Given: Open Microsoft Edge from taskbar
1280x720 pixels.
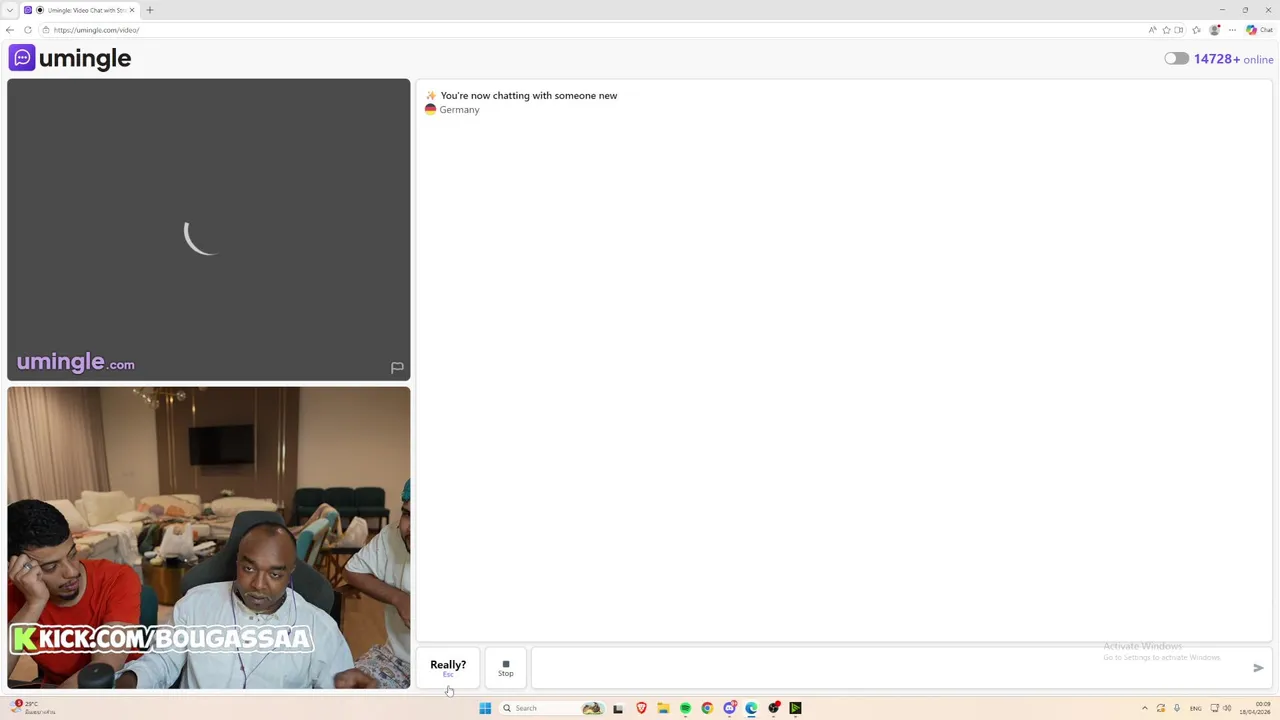Looking at the screenshot, I should pos(751,708).
